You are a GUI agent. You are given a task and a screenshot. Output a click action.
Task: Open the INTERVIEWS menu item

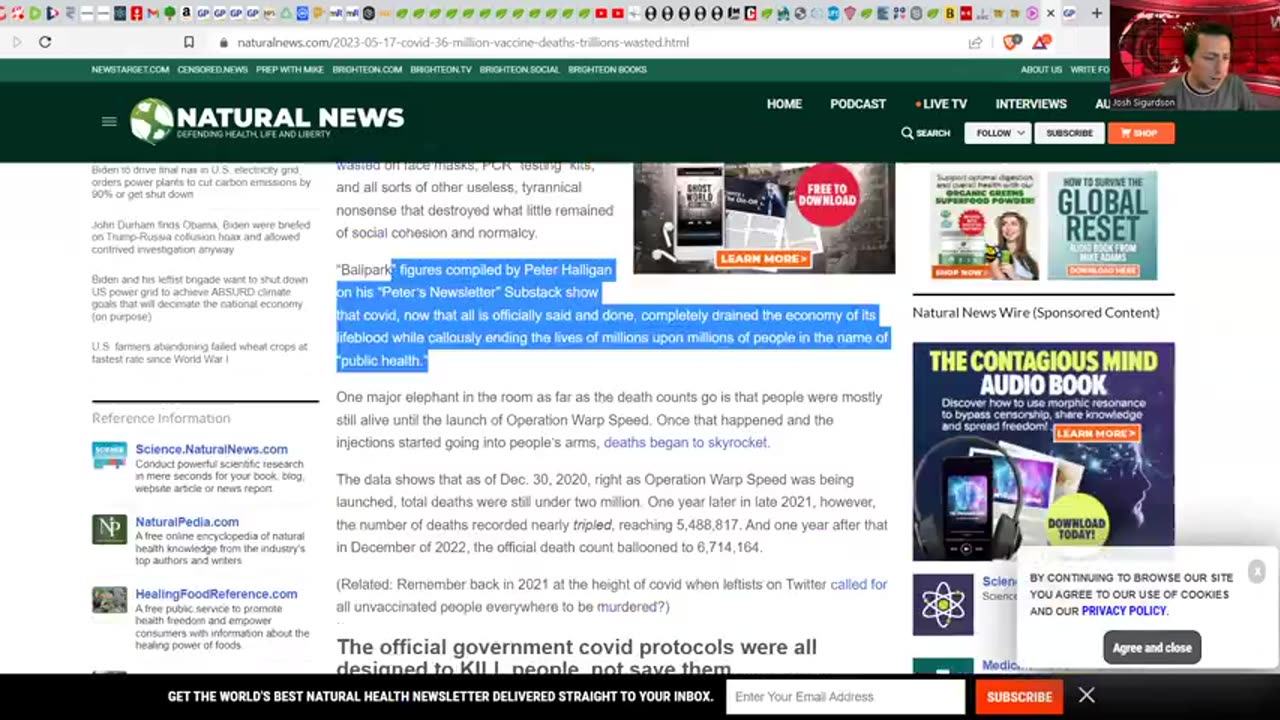[x=1031, y=104]
